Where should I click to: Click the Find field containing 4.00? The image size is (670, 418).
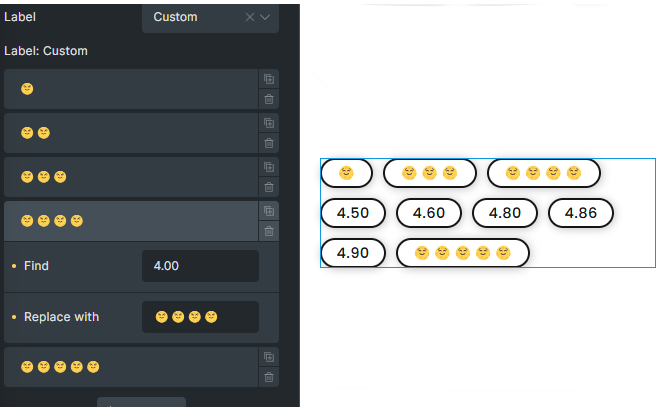[x=200, y=266]
